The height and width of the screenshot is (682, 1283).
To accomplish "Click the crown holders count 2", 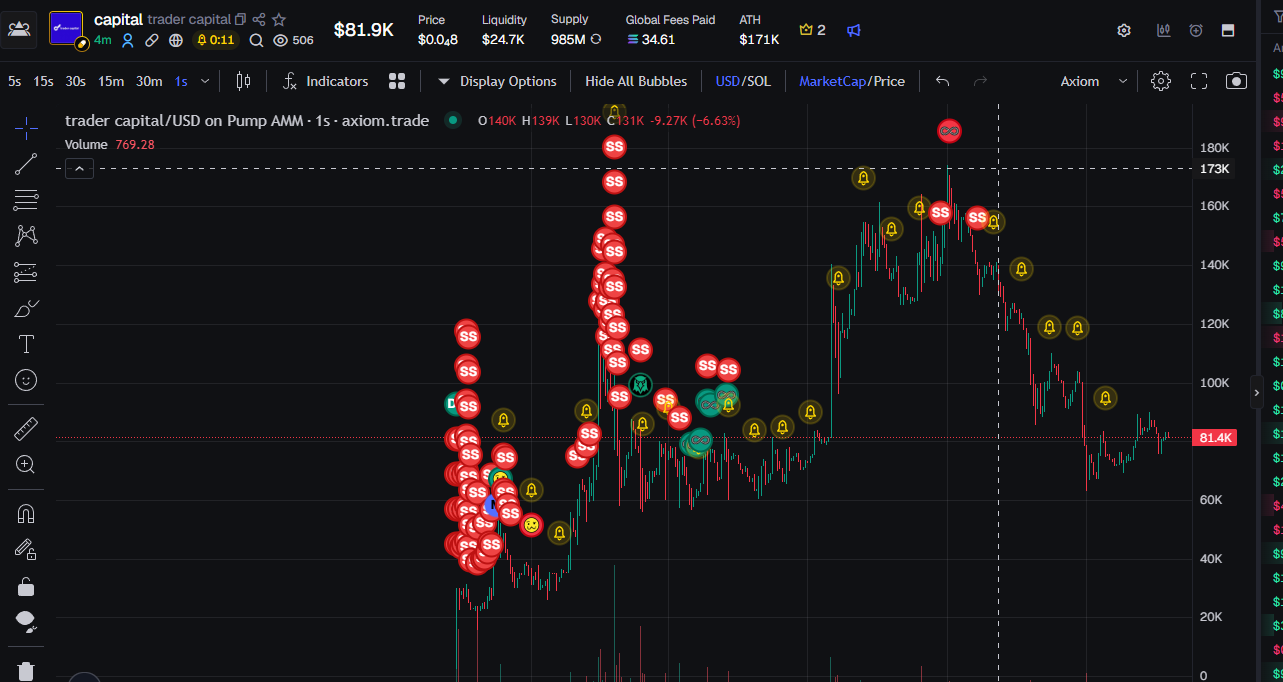I will [x=812, y=30].
